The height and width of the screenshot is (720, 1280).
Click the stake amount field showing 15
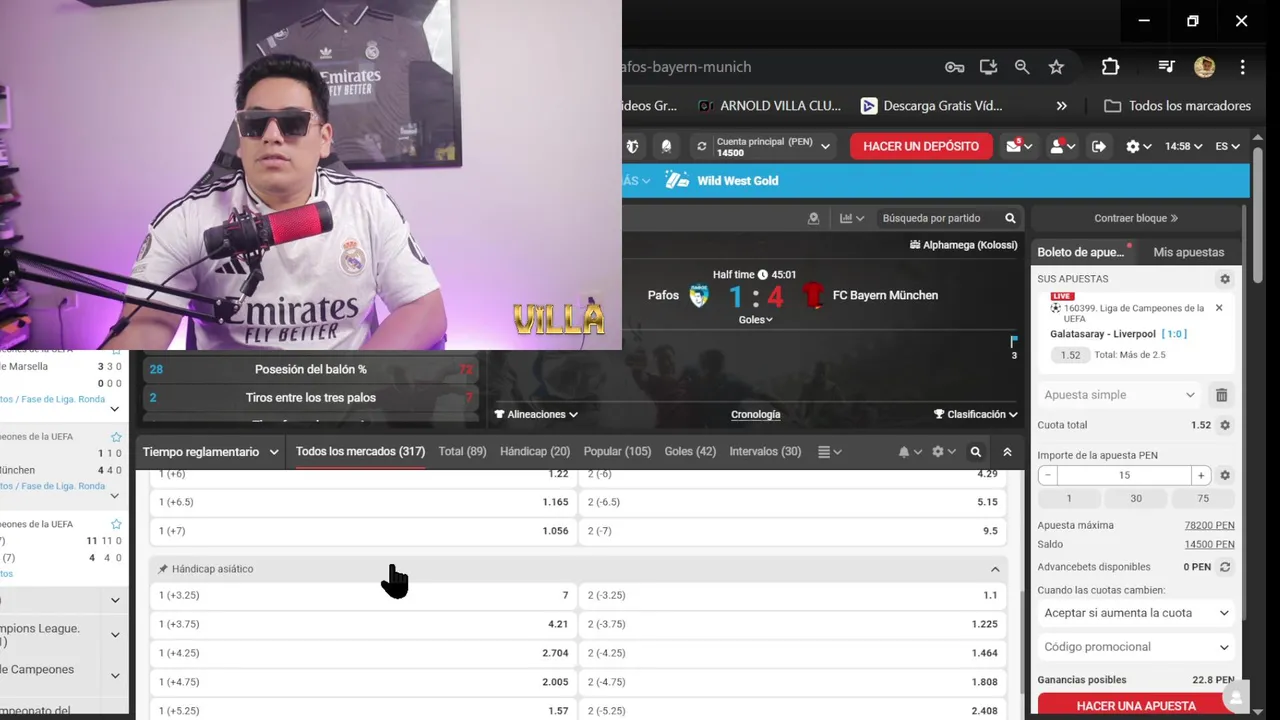1124,476
